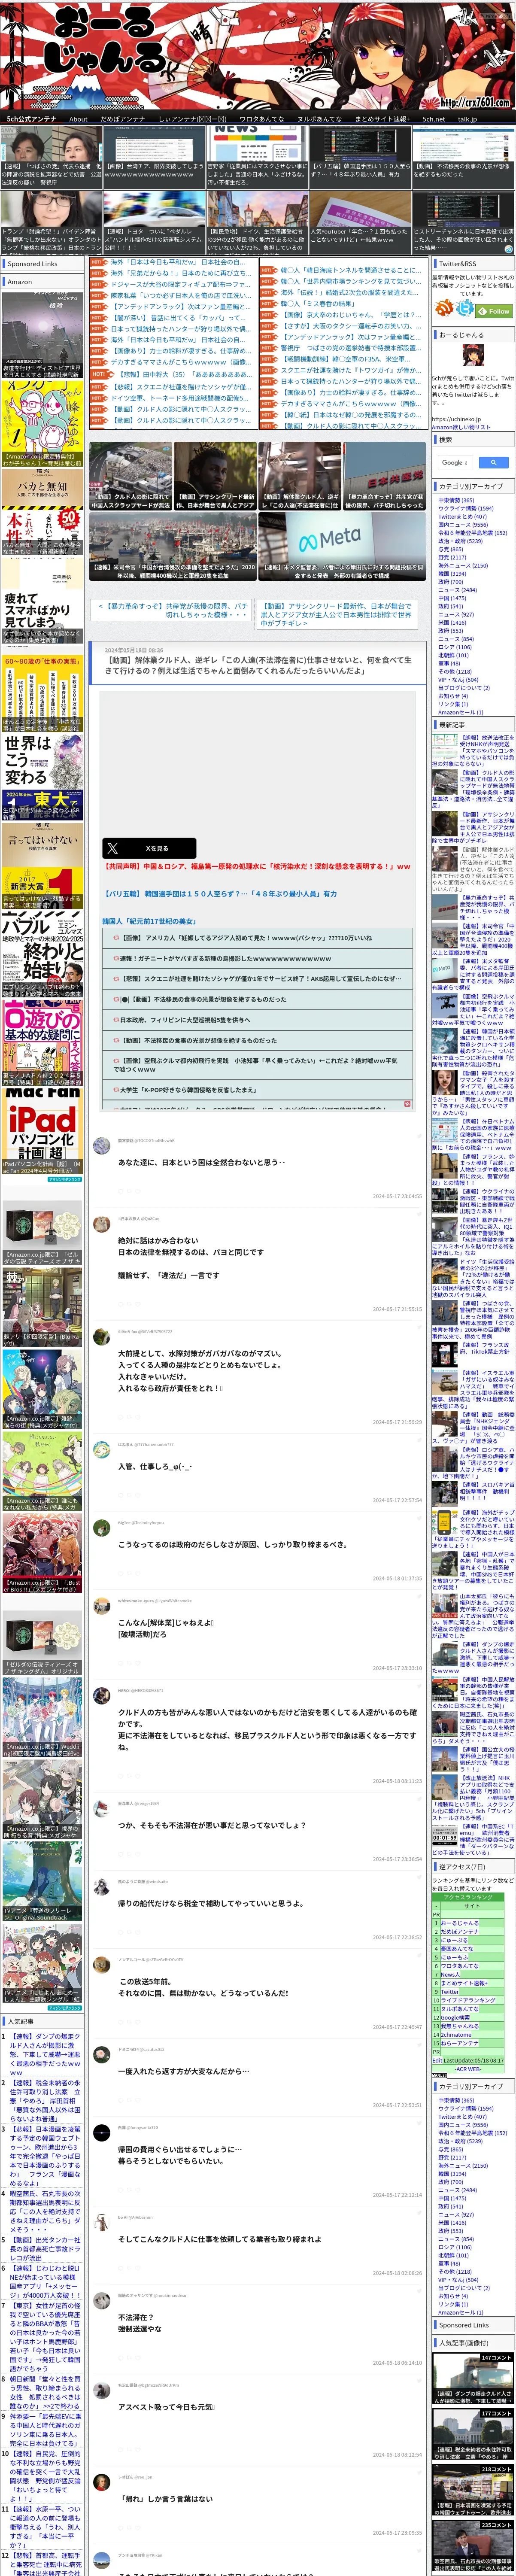Click the site logo banner おーるじゃんる
This screenshot has width=516, height=2576.
258,55
